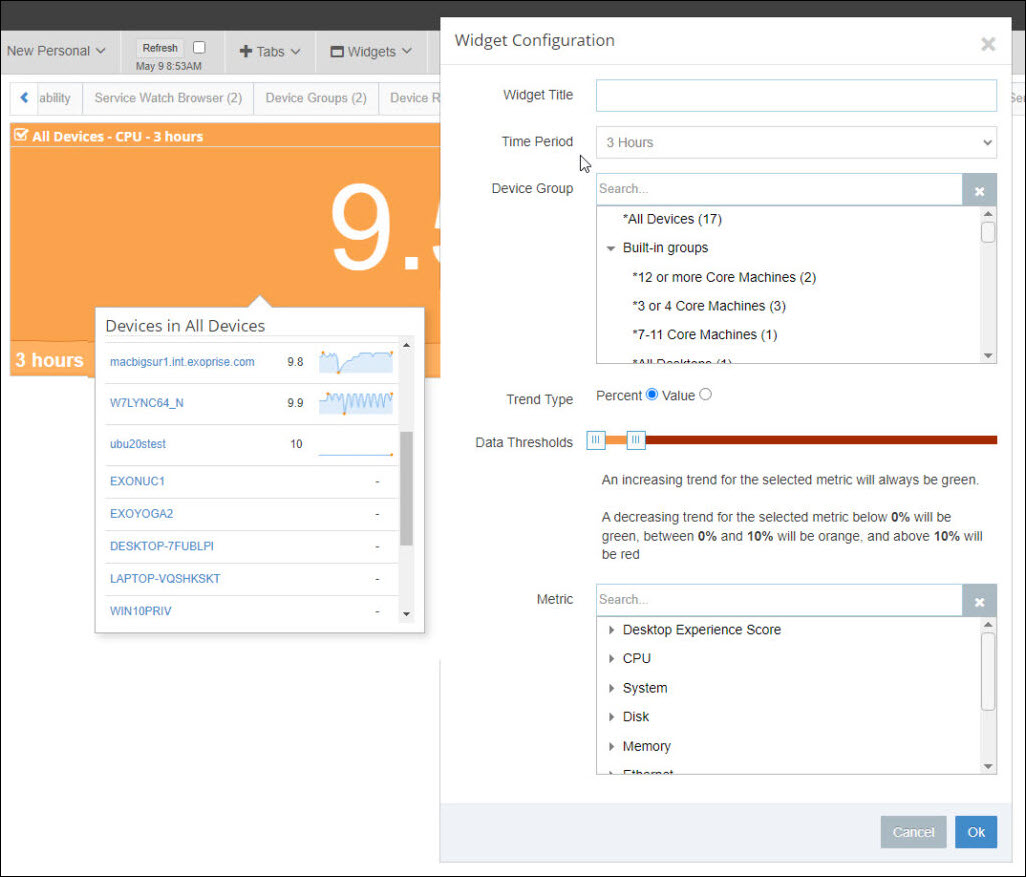The height and width of the screenshot is (877, 1026).
Task: Collapse the Built-in groups tree node
Action: pyautogui.click(x=611, y=248)
